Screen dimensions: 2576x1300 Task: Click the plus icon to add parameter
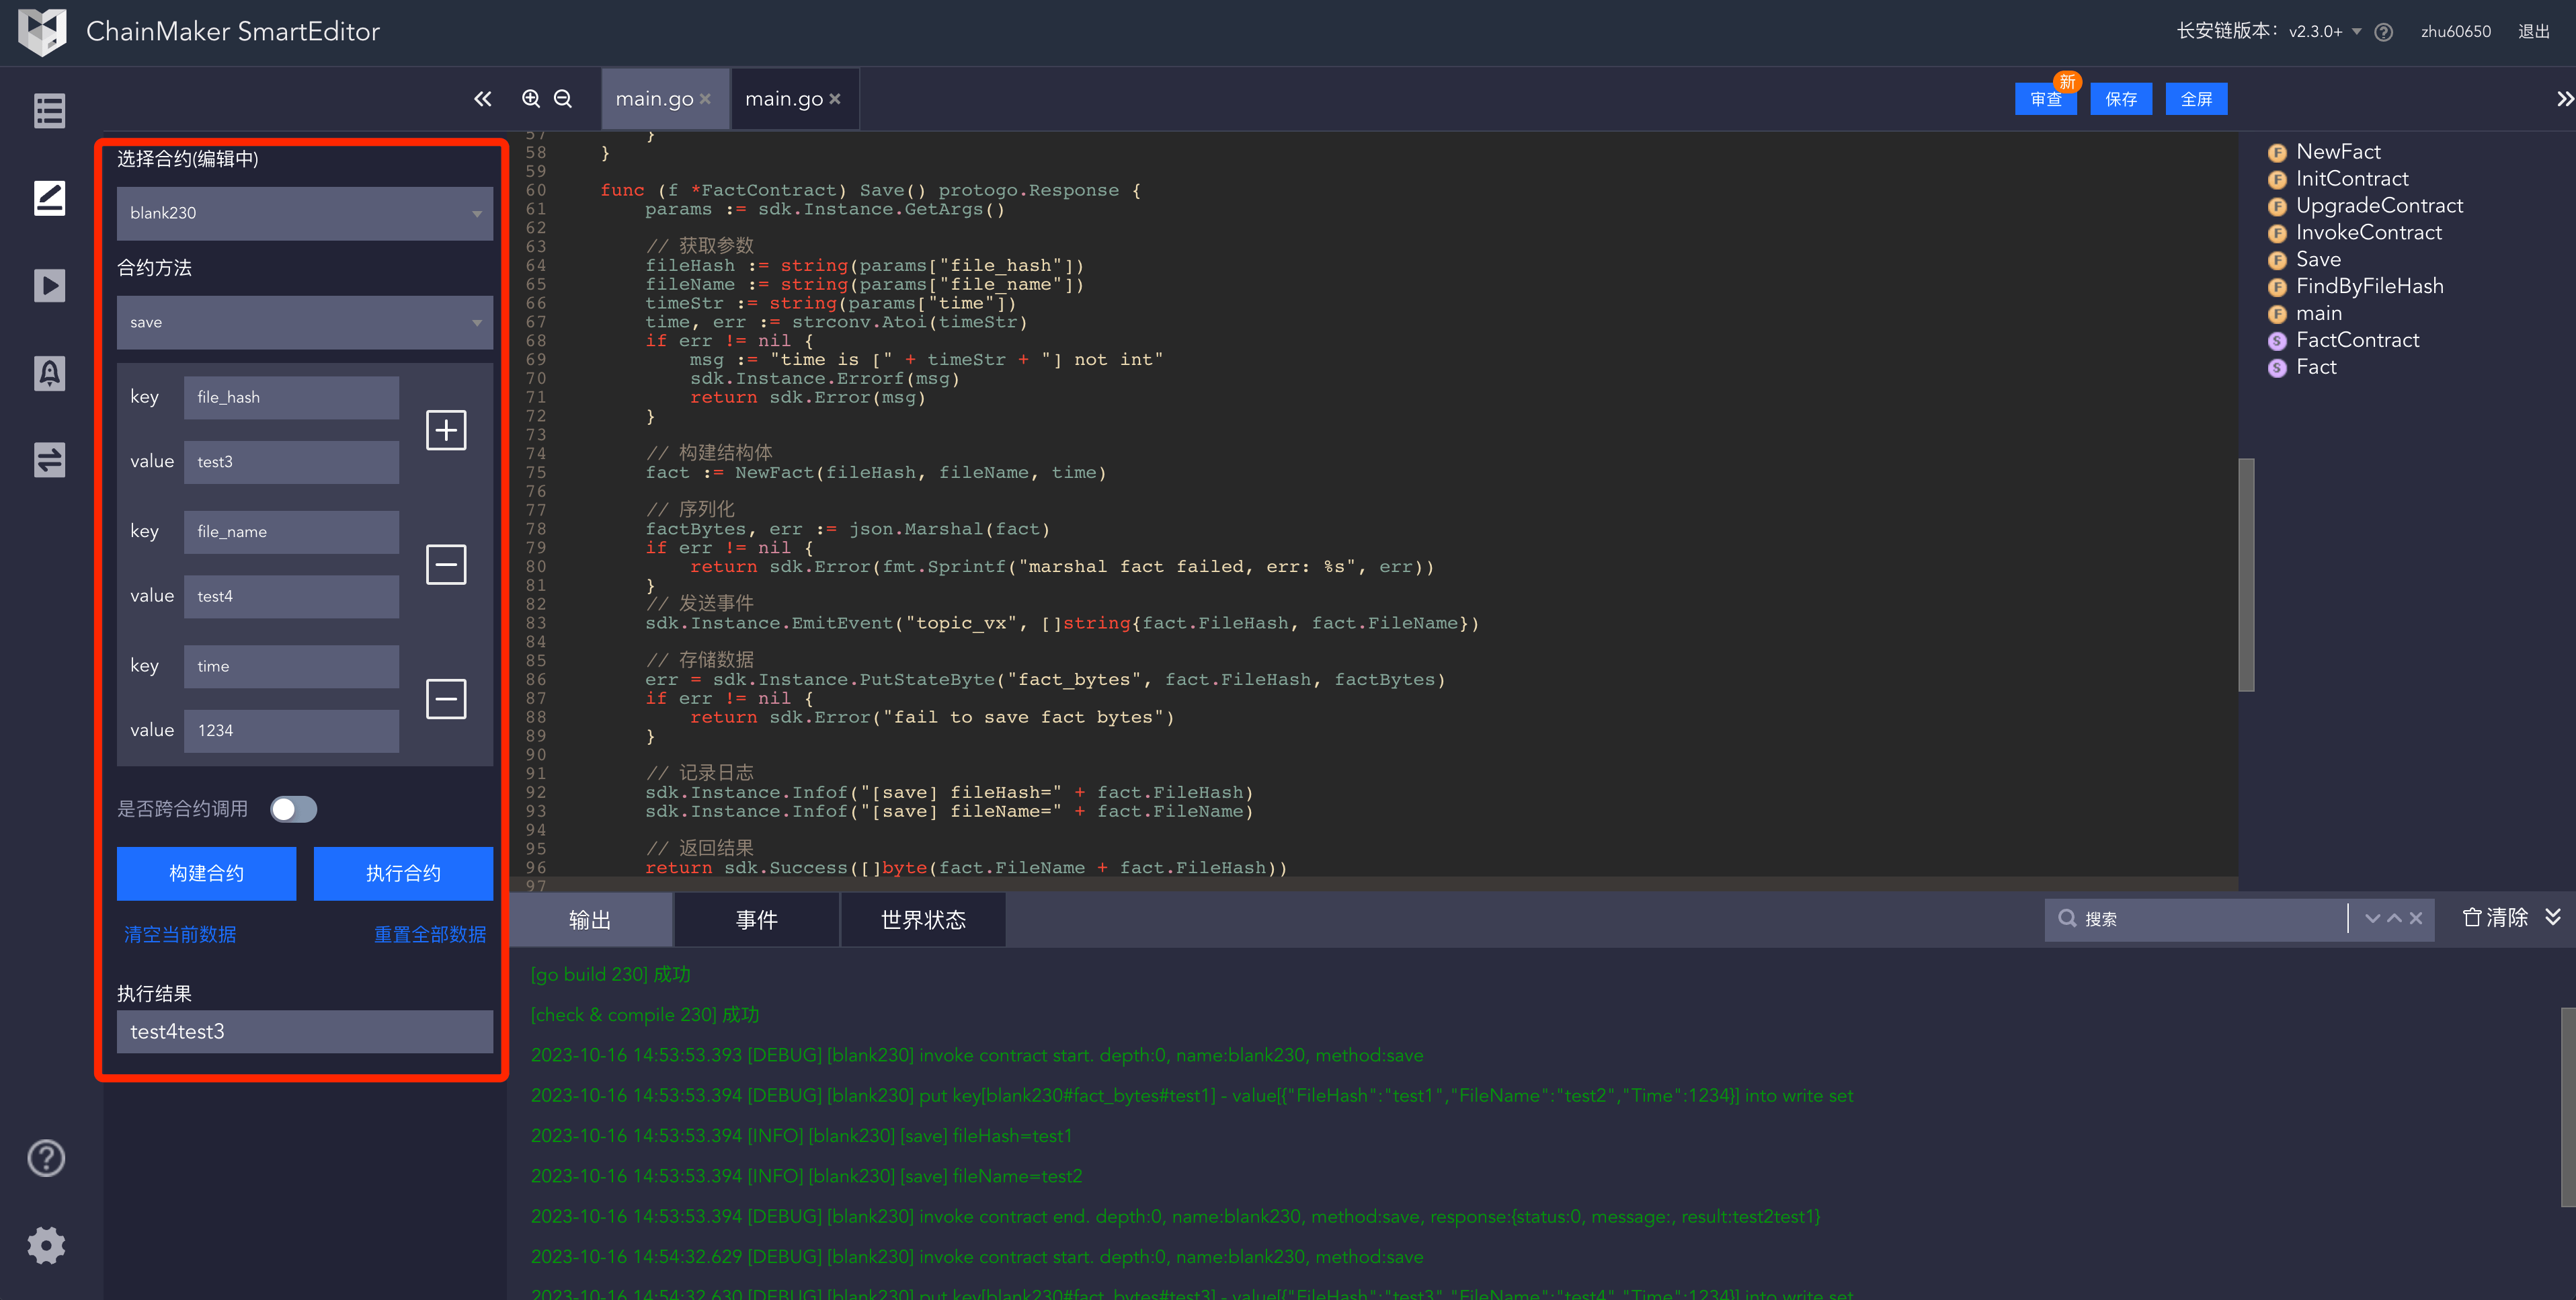pos(446,430)
